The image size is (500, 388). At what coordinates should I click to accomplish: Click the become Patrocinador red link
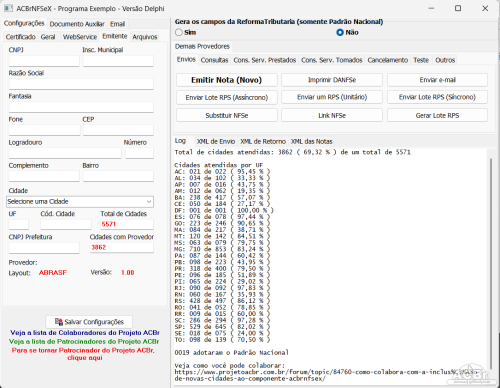83,354
